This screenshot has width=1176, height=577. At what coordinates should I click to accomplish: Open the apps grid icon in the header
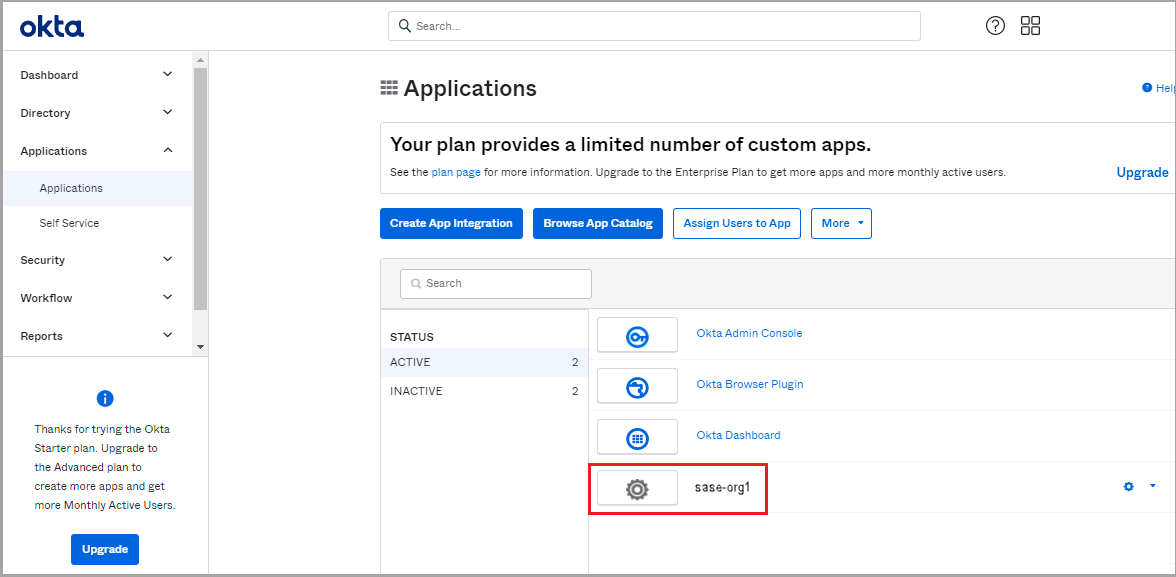[1030, 25]
